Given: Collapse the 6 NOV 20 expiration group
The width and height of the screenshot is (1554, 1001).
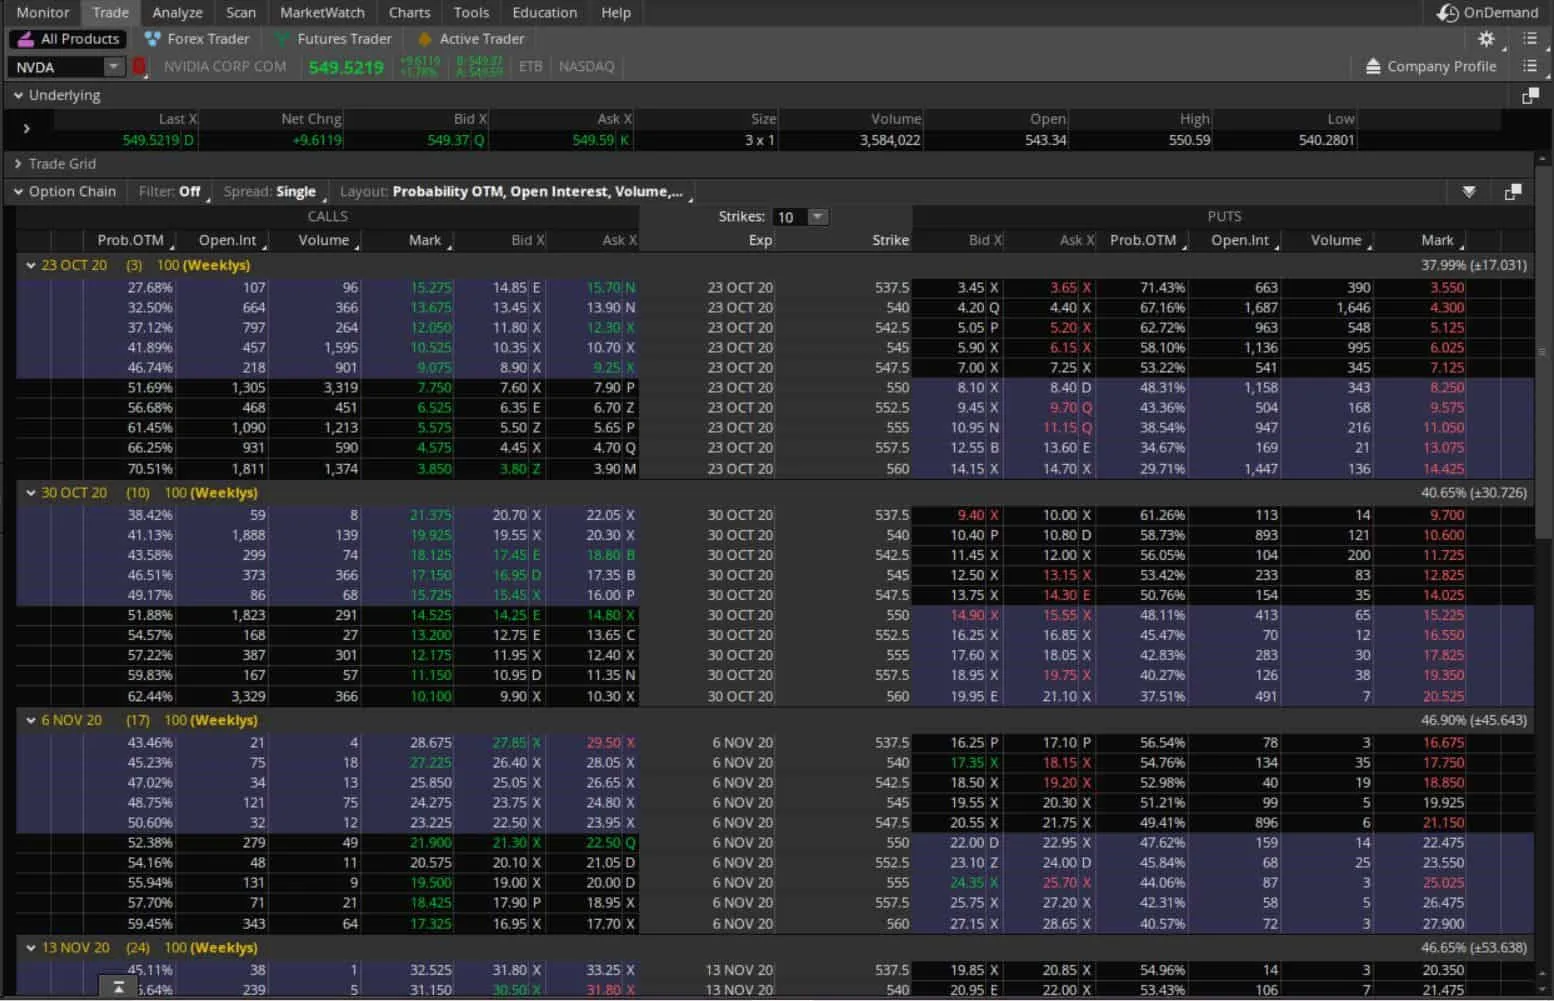Looking at the screenshot, I should [31, 720].
